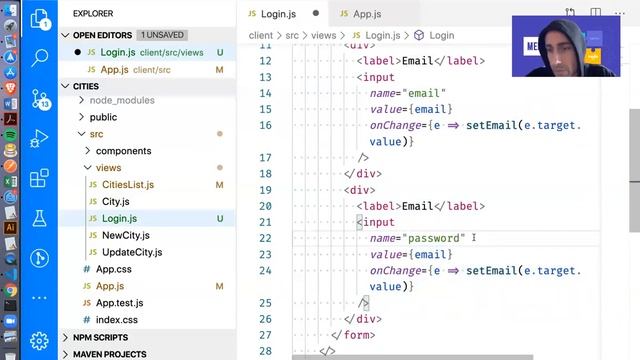This screenshot has width=640, height=360.
Task: Open Zoom from the macOS dock
Action: 11,321
